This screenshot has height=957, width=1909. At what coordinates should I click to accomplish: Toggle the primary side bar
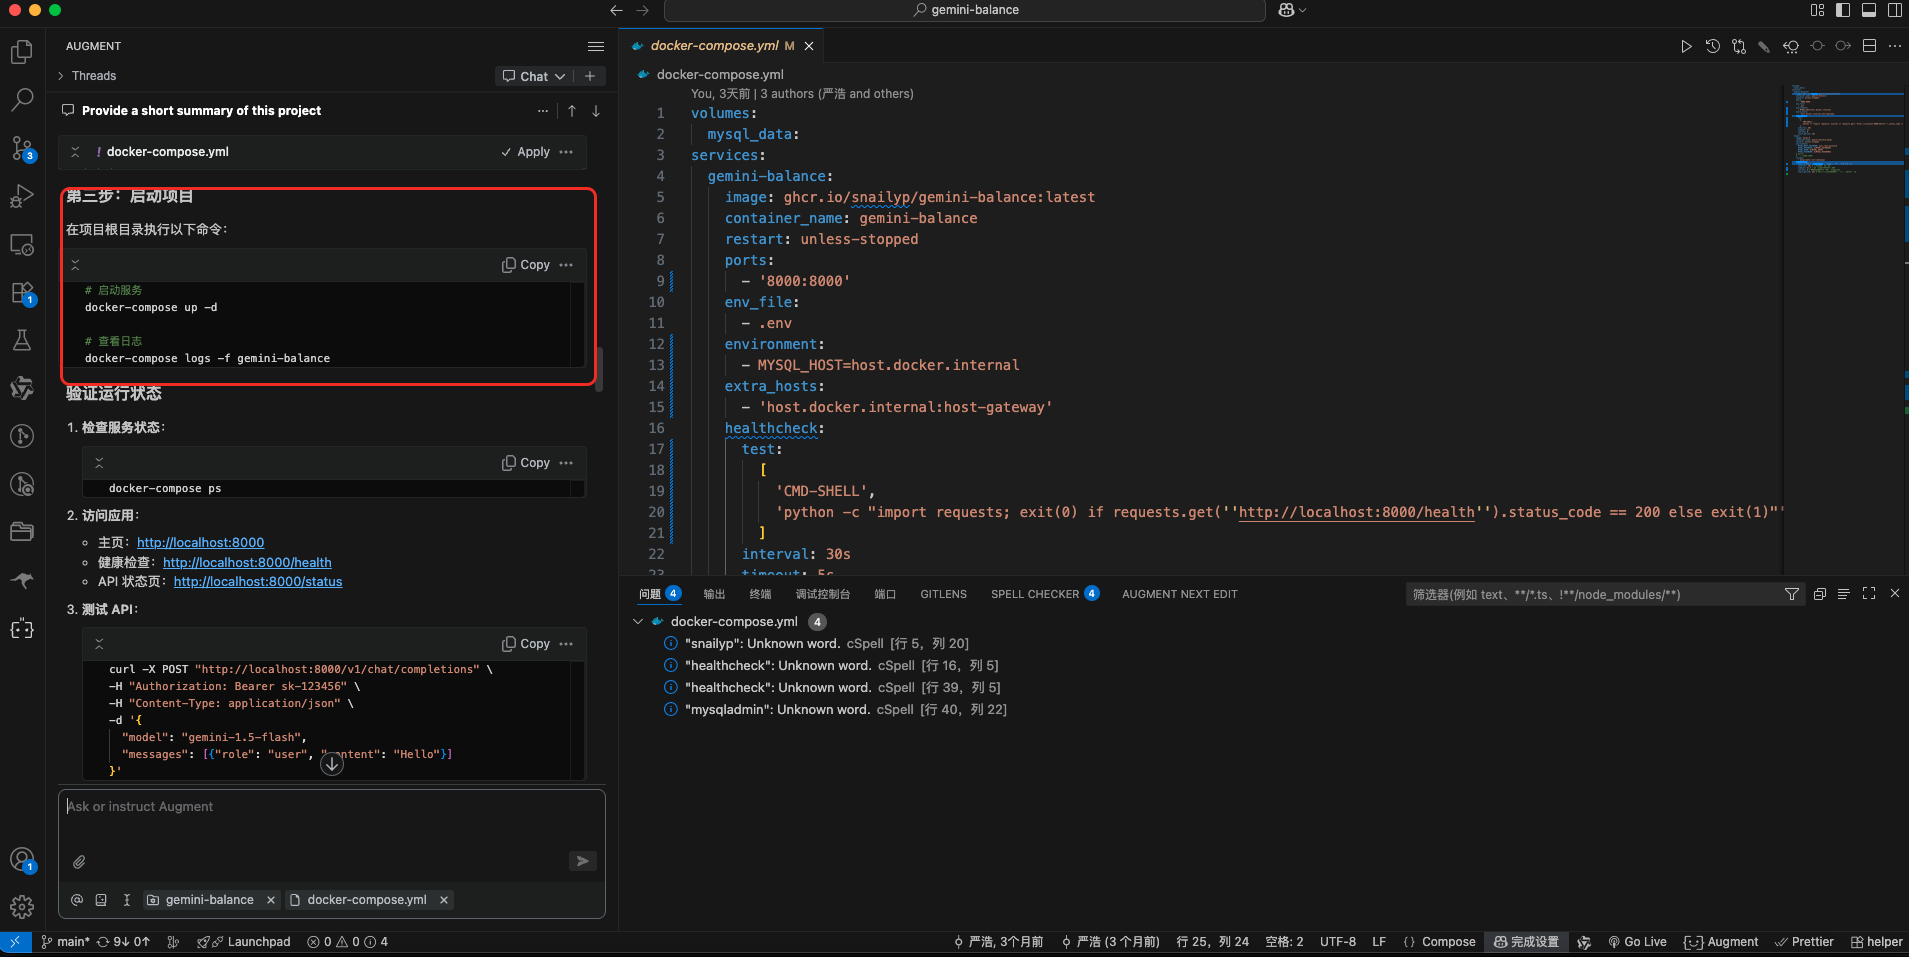coord(1843,10)
